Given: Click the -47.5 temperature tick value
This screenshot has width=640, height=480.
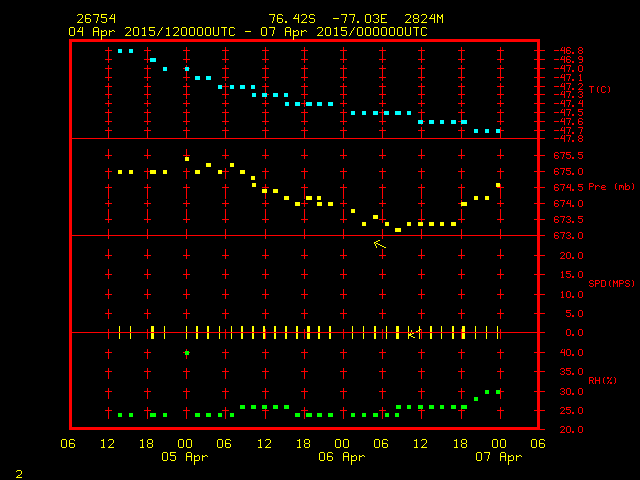Looking at the screenshot, I should point(569,113).
